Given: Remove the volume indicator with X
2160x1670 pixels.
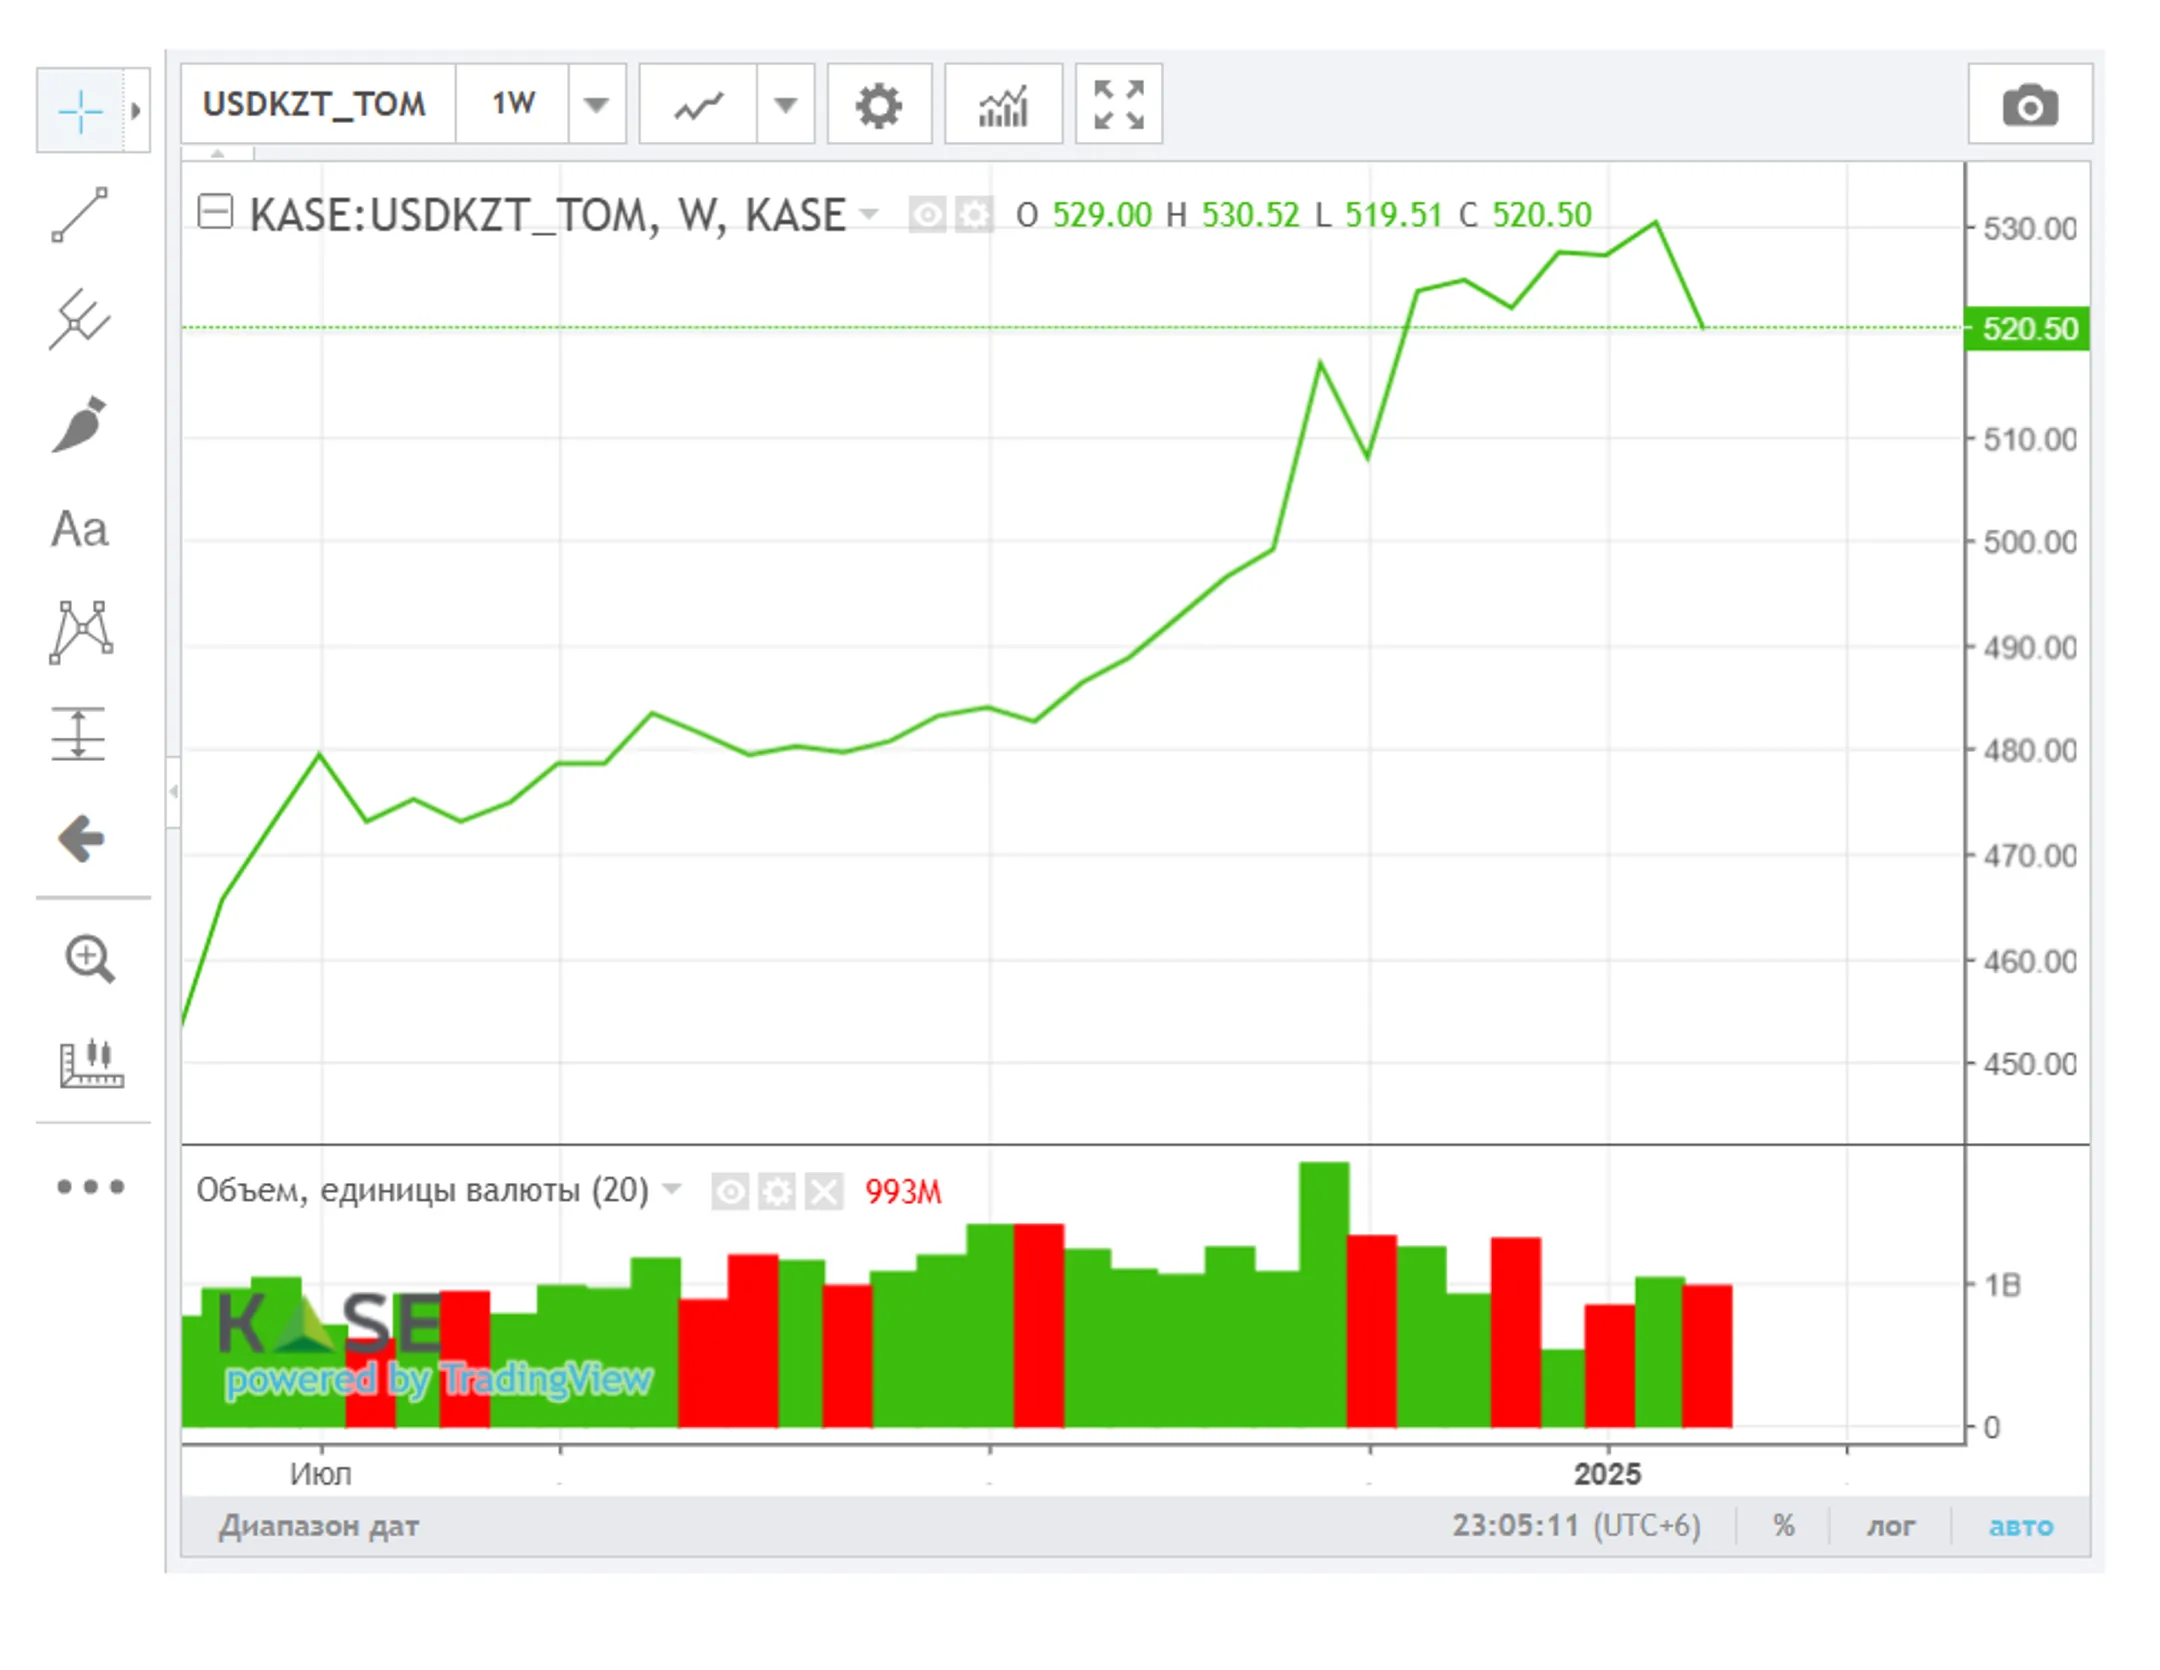Looking at the screenshot, I should (824, 1191).
